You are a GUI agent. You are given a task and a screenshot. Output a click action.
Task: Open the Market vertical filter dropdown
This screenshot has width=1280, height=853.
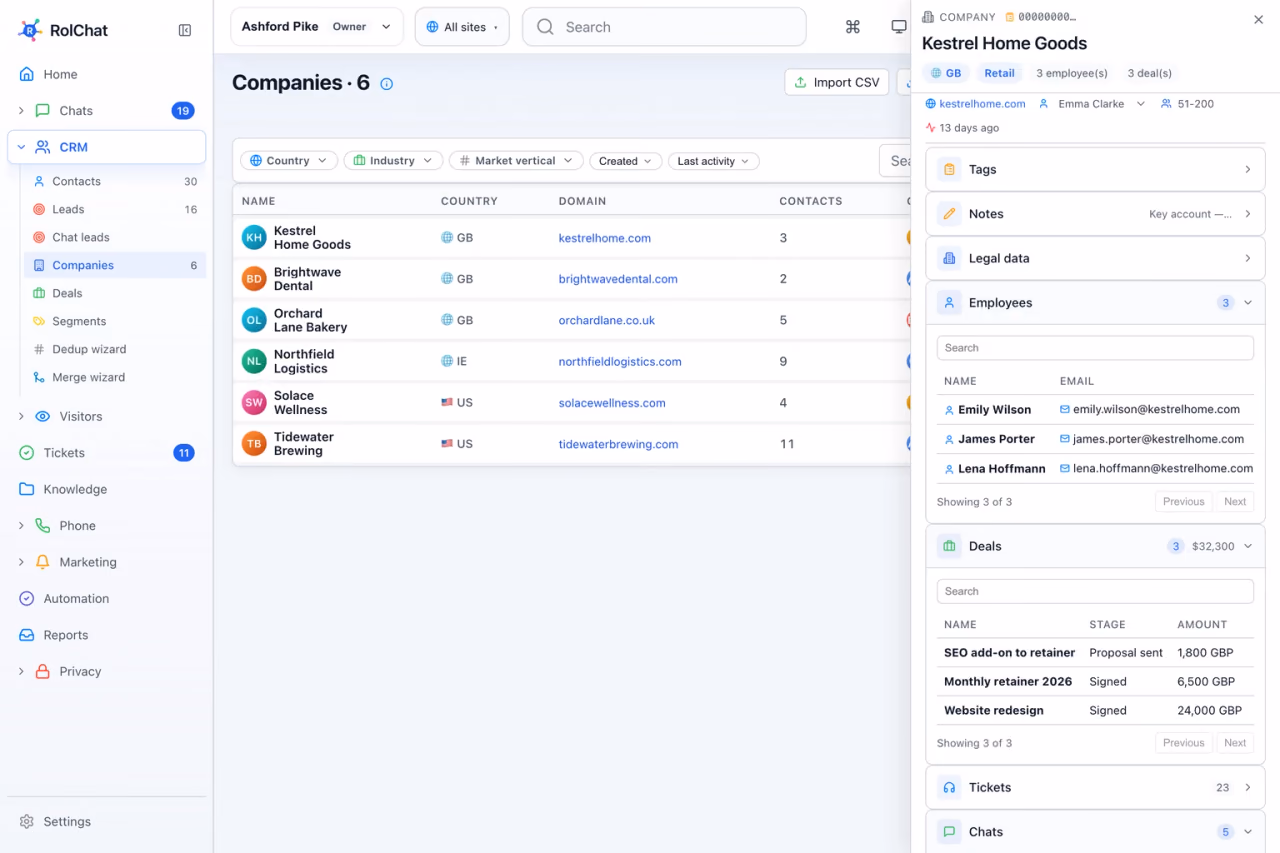pyautogui.click(x=516, y=161)
